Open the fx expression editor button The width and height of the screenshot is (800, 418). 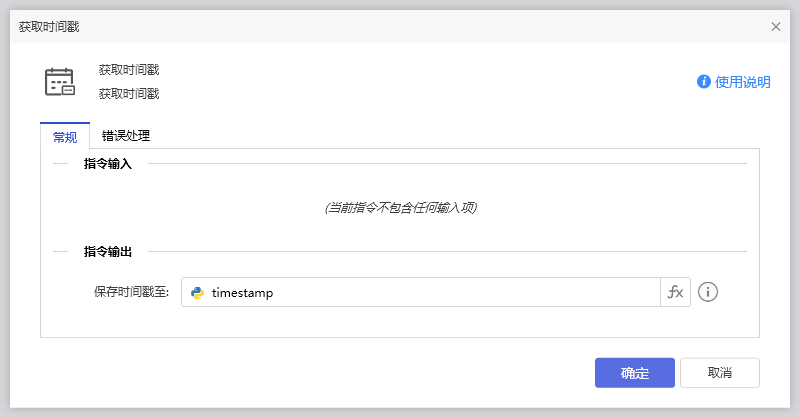click(676, 293)
